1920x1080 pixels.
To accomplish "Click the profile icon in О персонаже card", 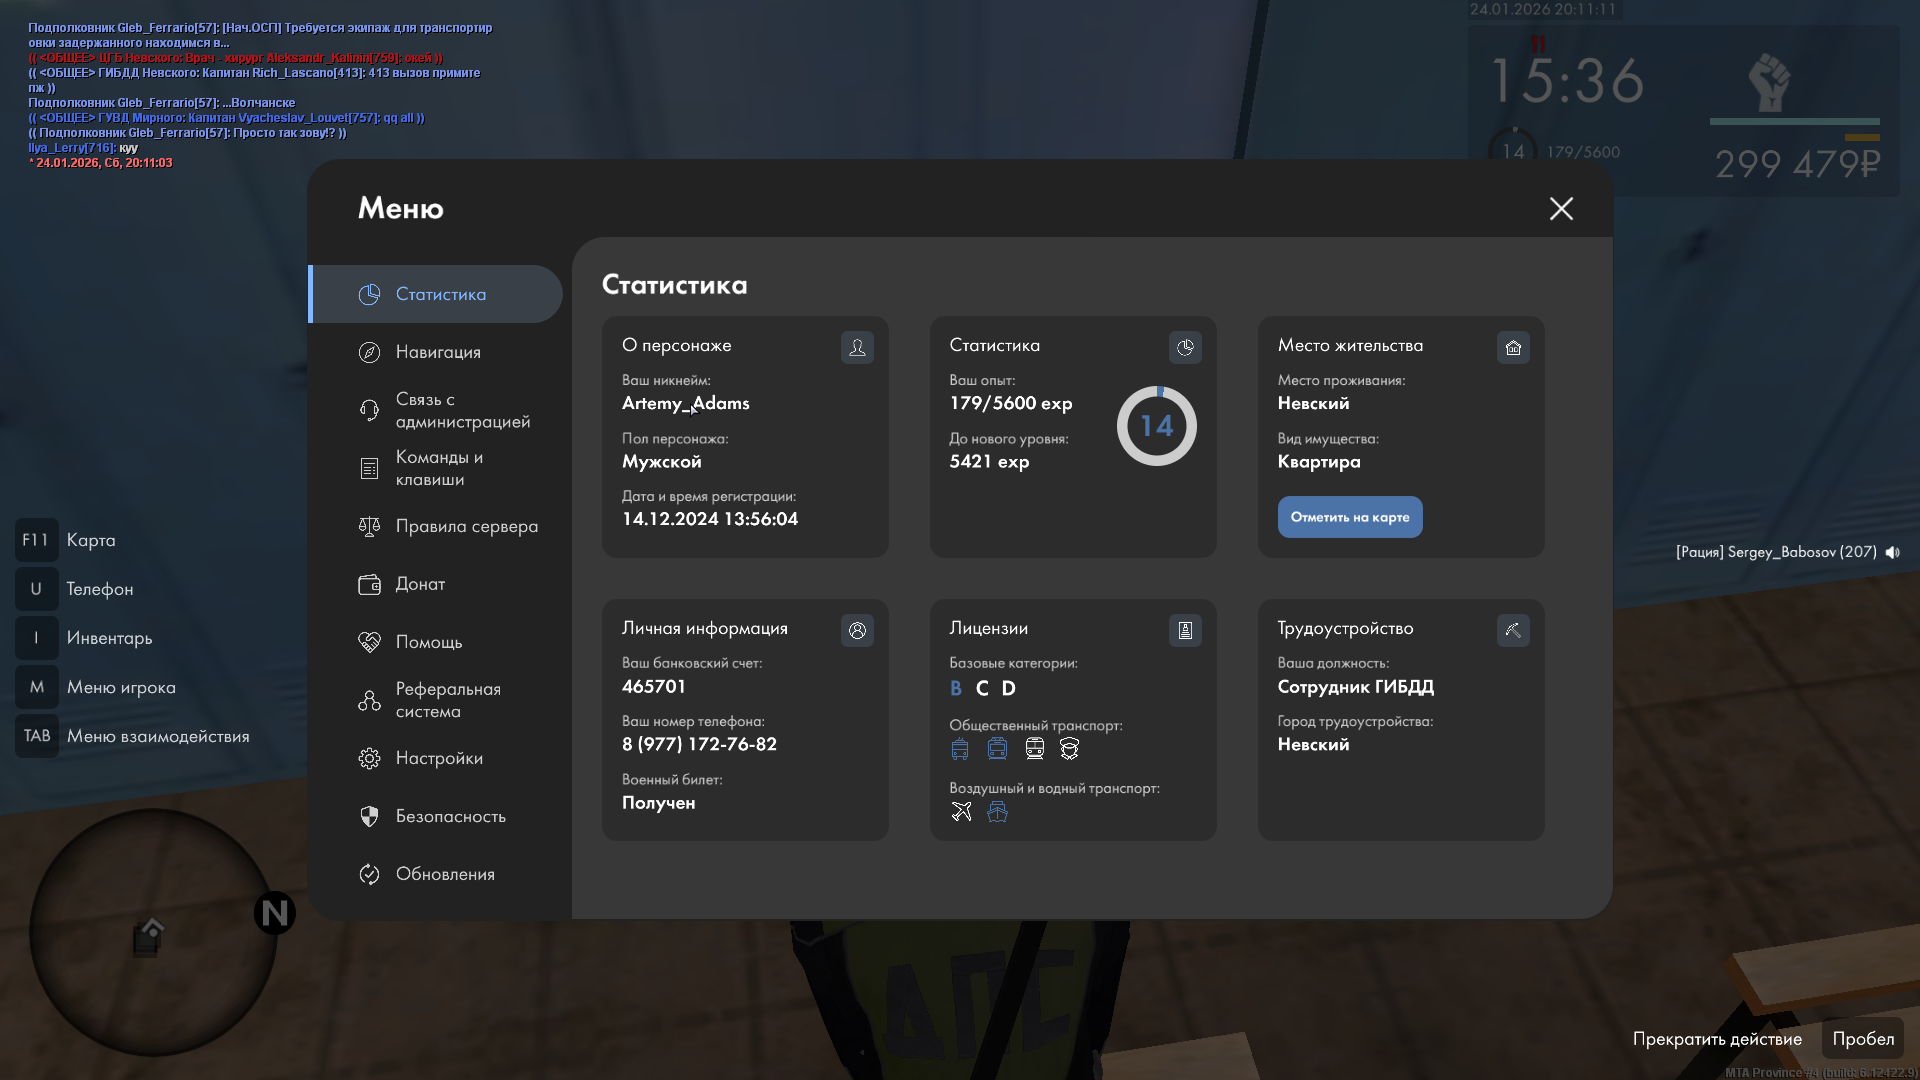I will coord(857,347).
